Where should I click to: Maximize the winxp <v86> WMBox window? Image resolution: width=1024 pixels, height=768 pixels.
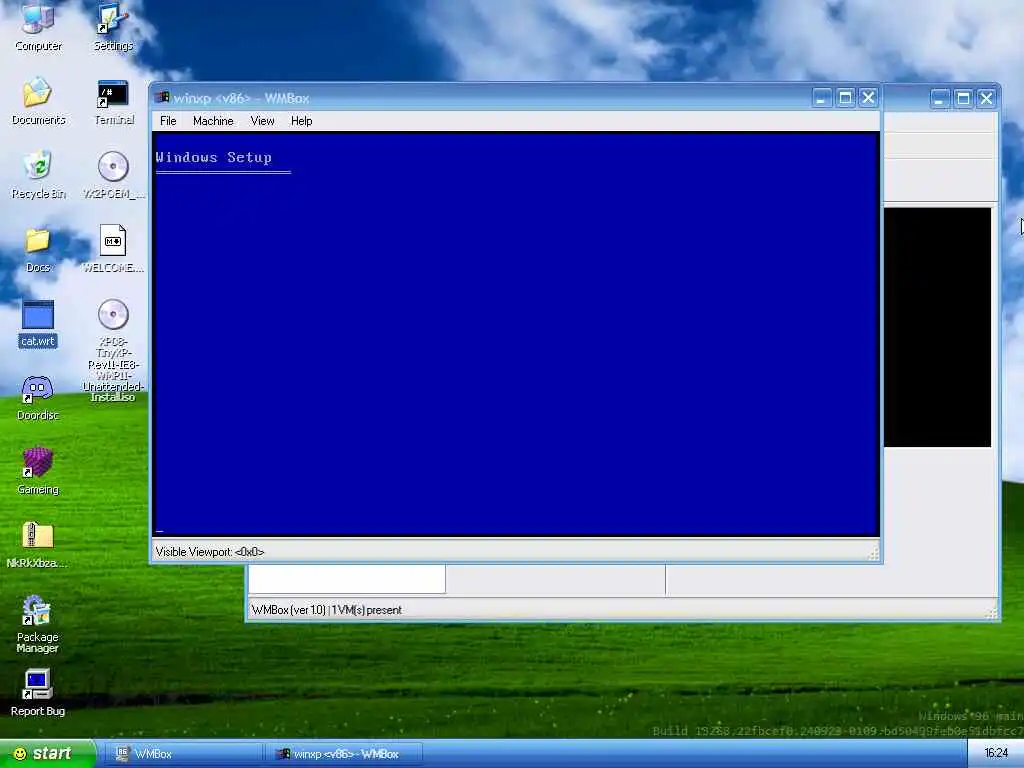(x=845, y=98)
